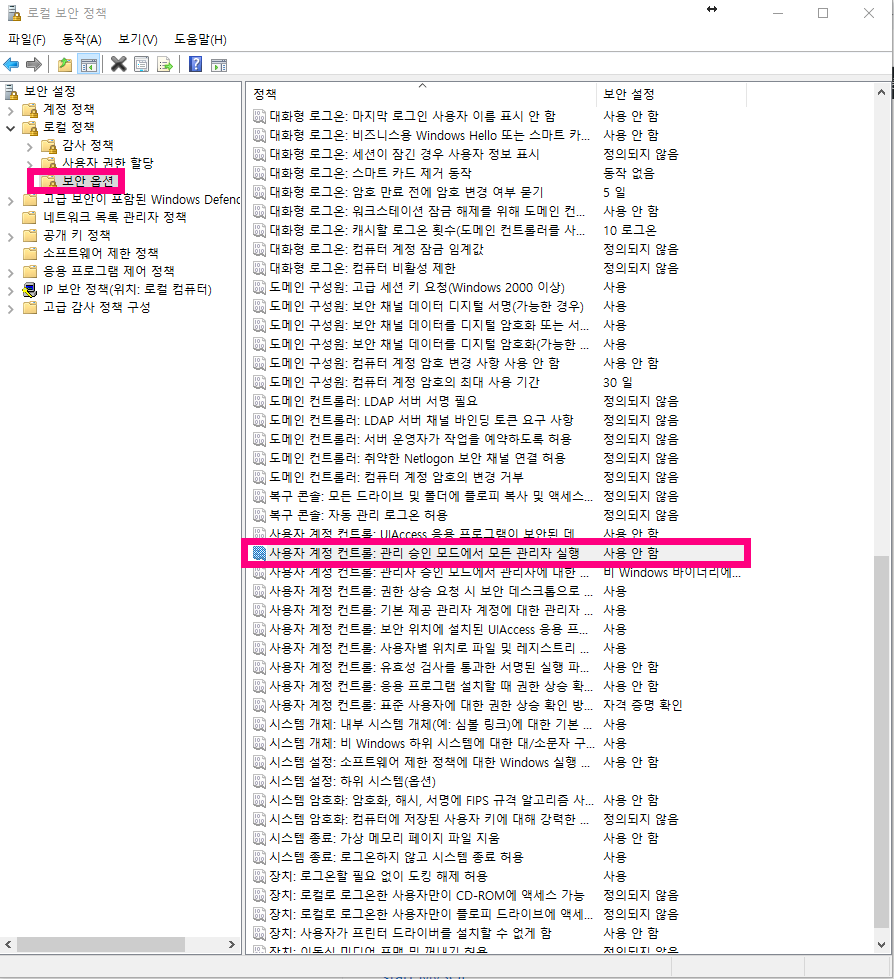
Task: Click icon of 시스템 종료: 가상 메모리 페이지 파일 지움
Action: (x=259, y=839)
